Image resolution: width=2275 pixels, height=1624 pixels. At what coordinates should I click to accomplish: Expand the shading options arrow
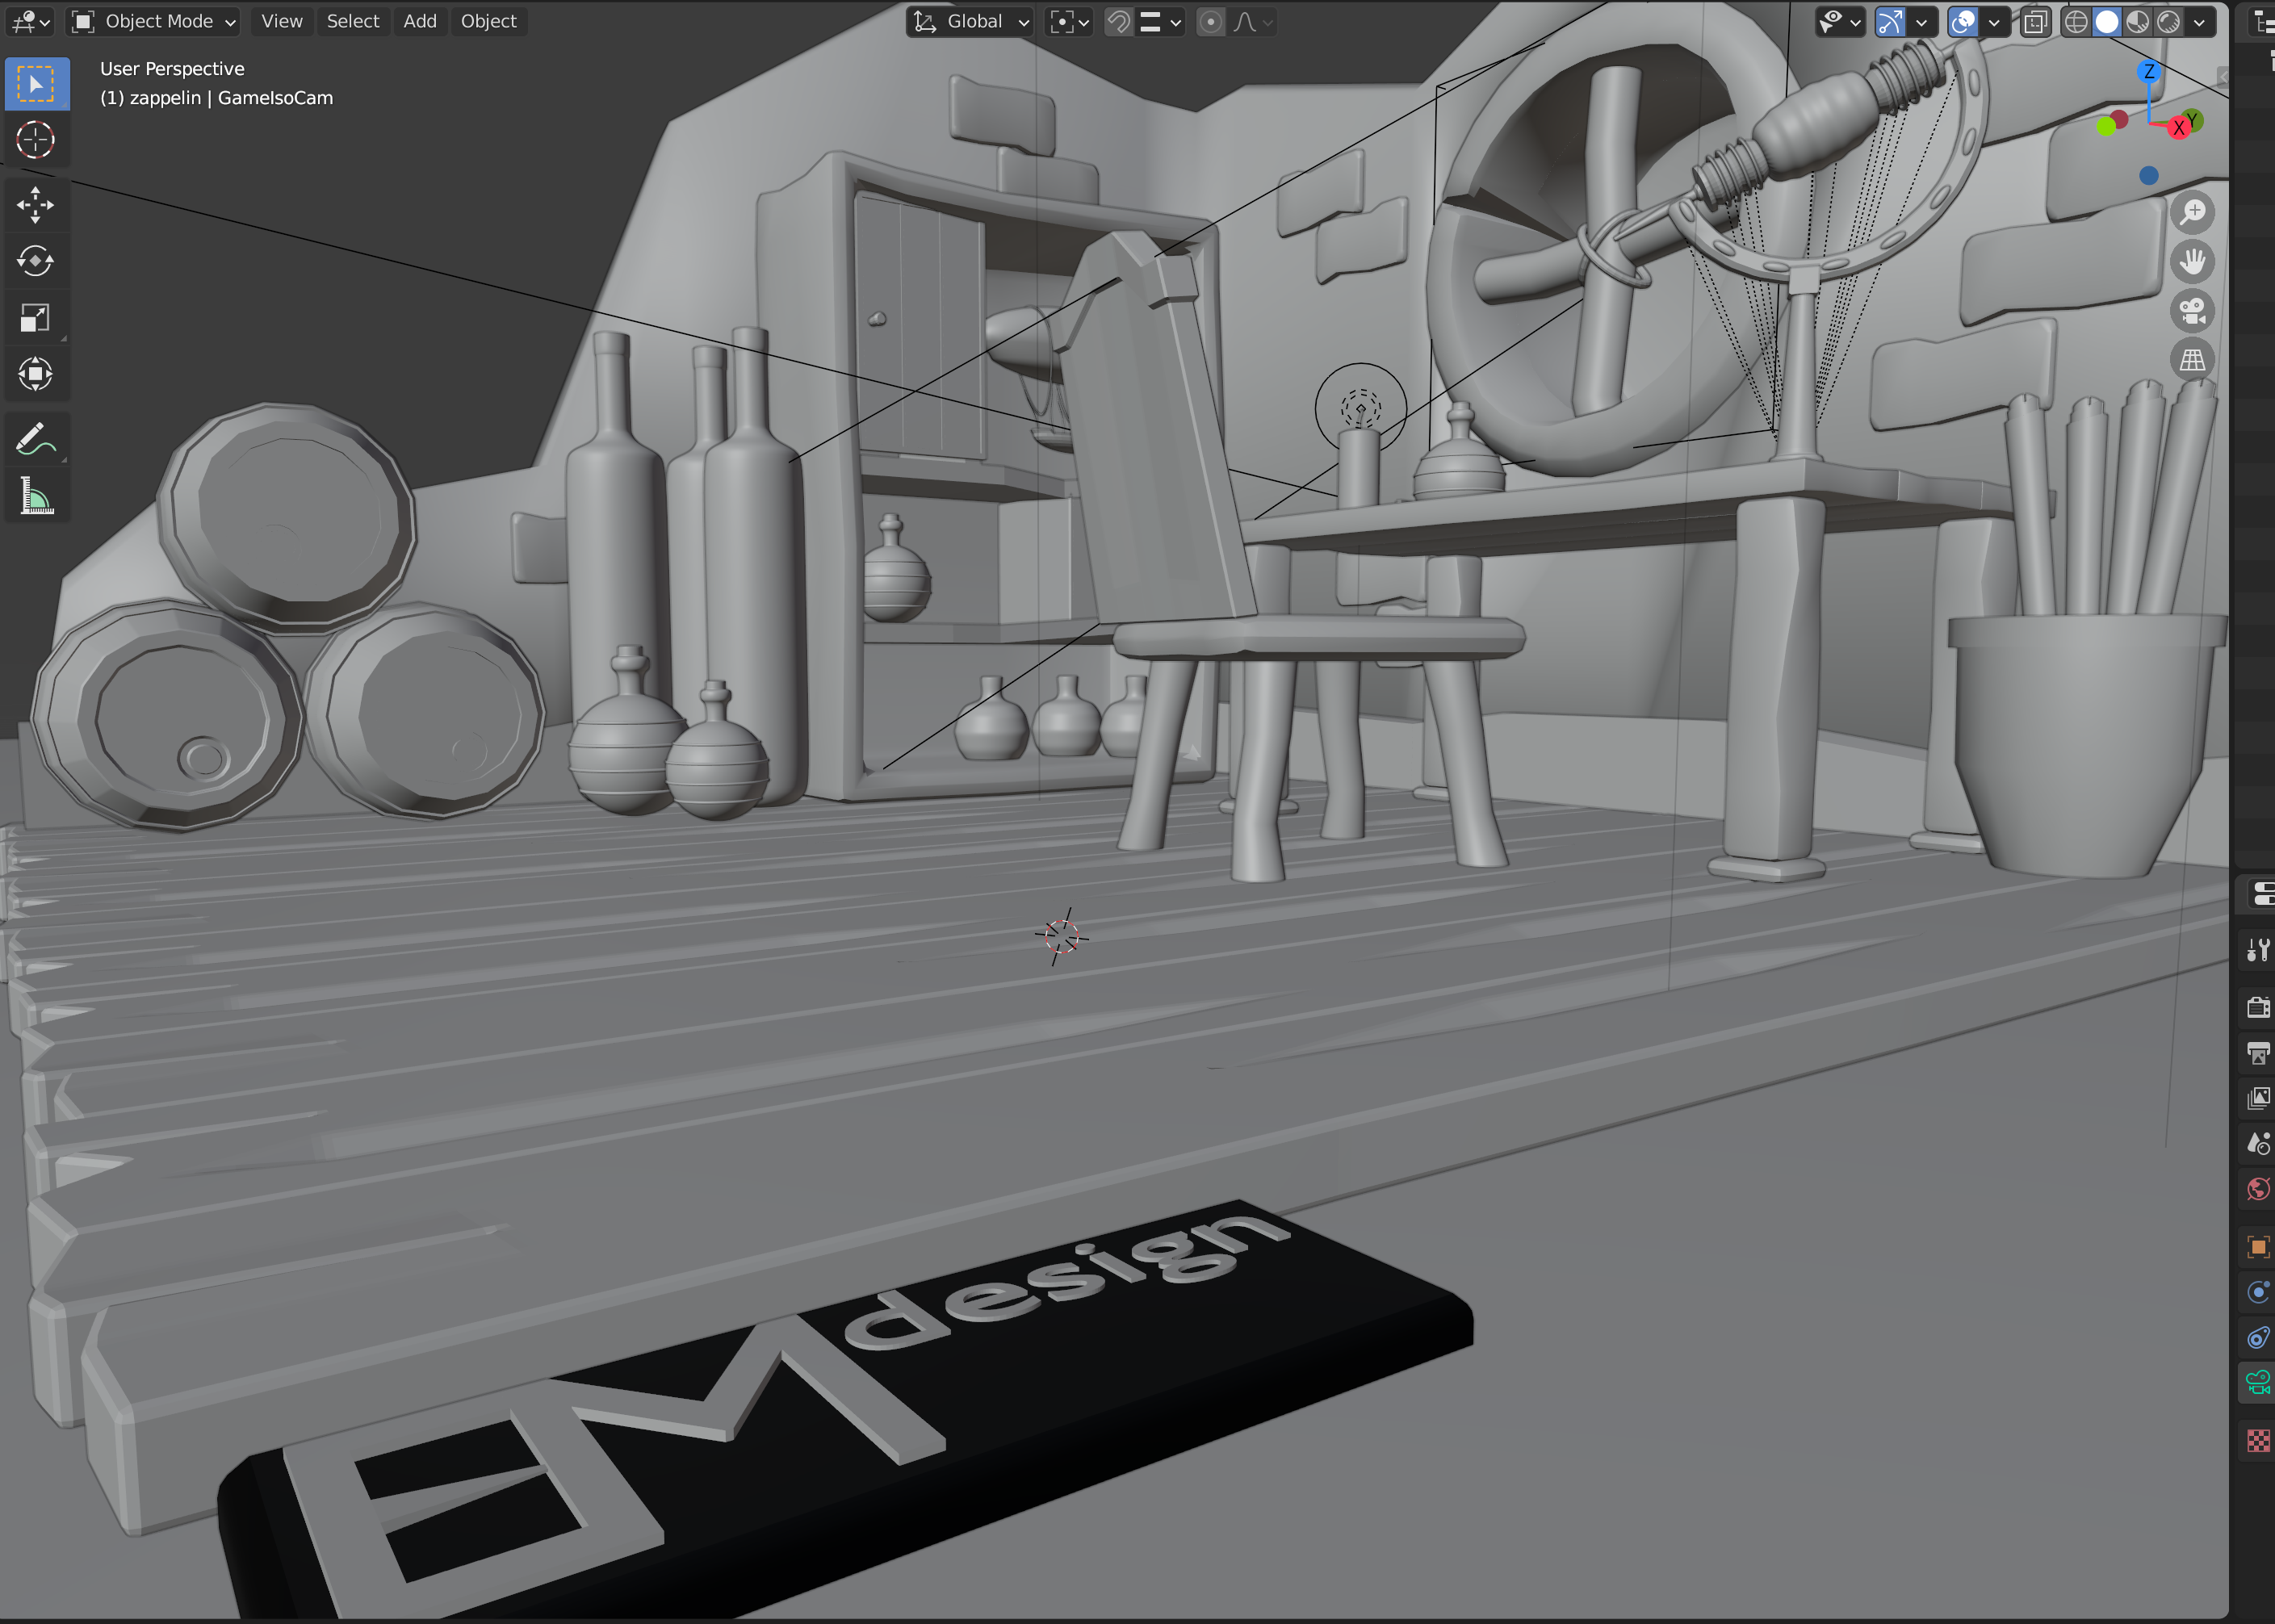tap(2199, 22)
